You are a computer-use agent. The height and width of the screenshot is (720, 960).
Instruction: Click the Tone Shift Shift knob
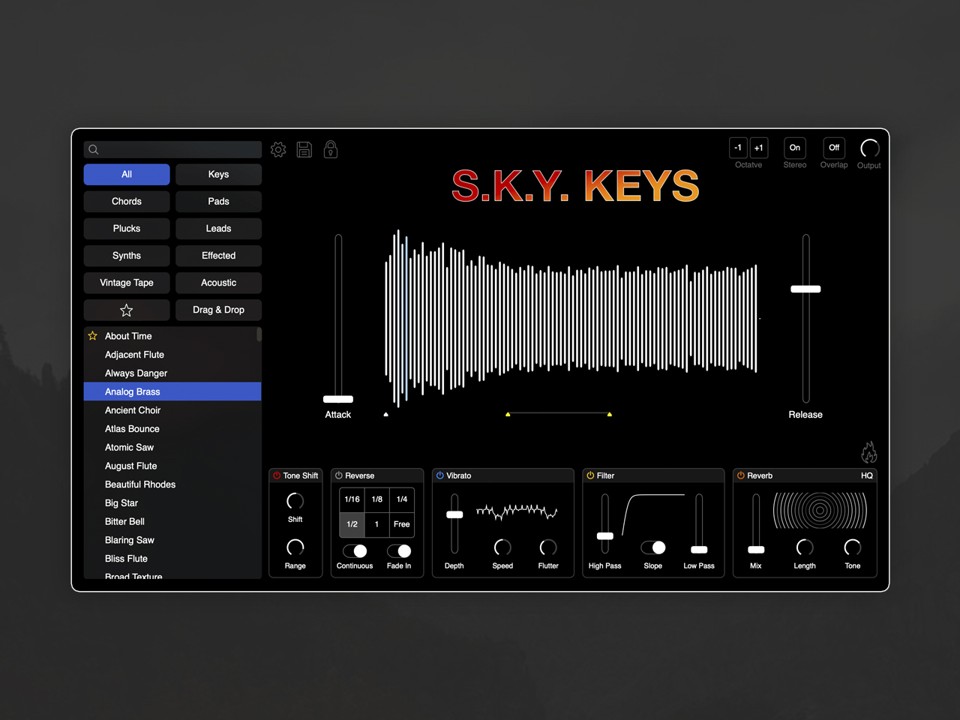295,501
